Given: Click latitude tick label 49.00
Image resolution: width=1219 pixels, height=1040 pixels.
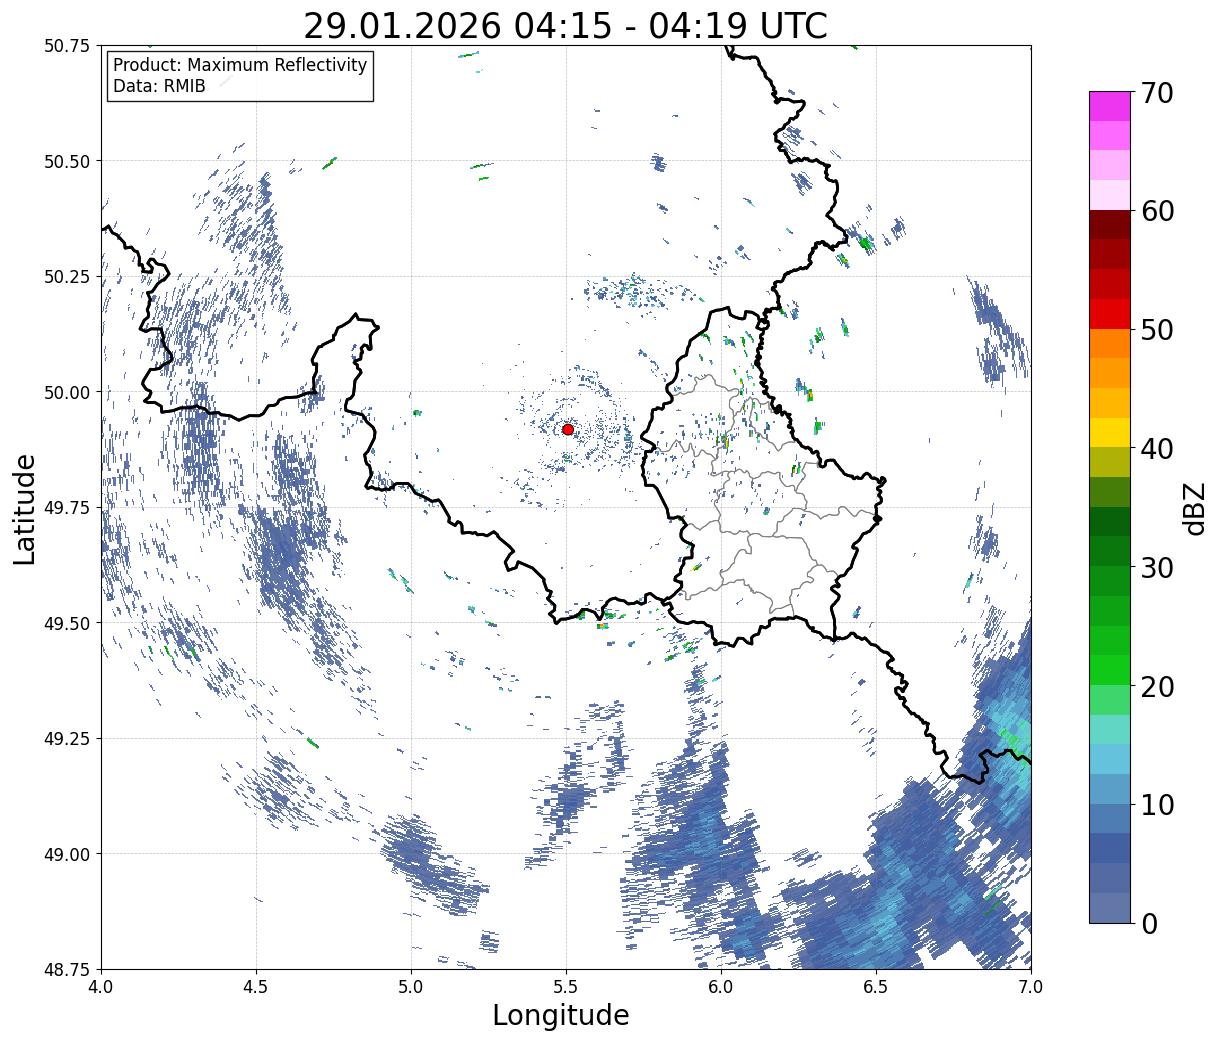Looking at the screenshot, I should click(67, 854).
